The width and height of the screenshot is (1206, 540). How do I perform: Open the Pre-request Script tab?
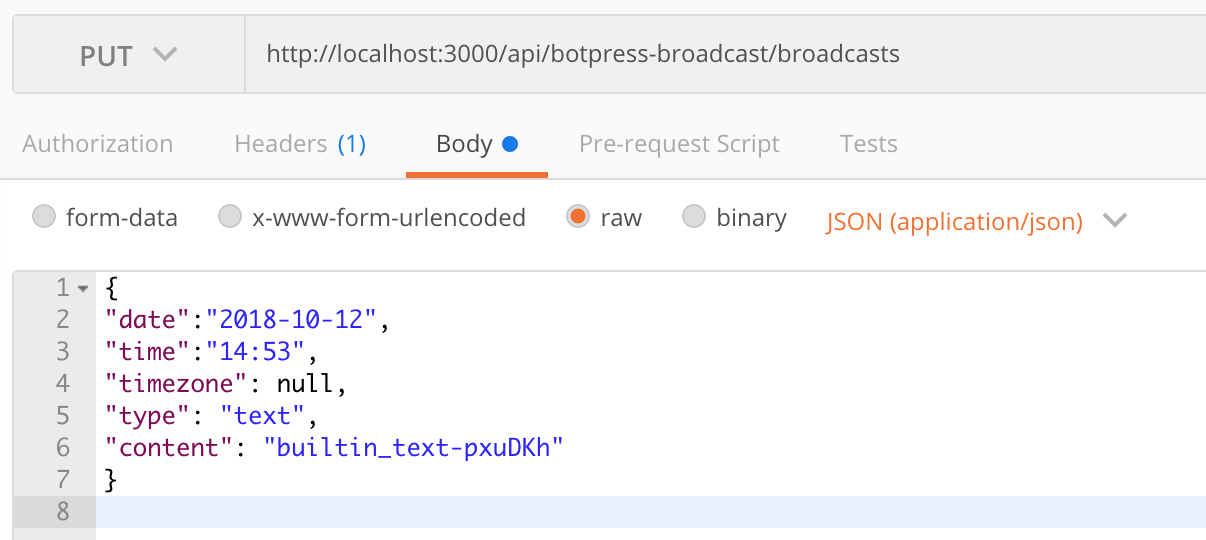pyautogui.click(x=679, y=144)
